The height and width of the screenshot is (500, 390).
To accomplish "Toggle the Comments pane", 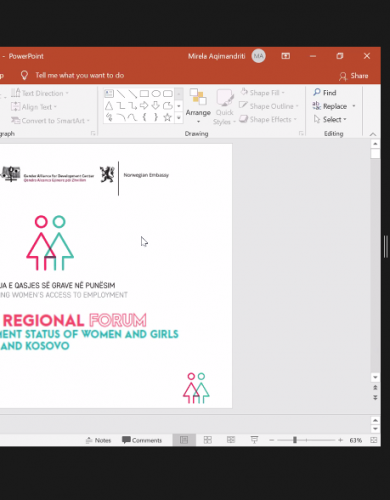I will tap(142, 440).
